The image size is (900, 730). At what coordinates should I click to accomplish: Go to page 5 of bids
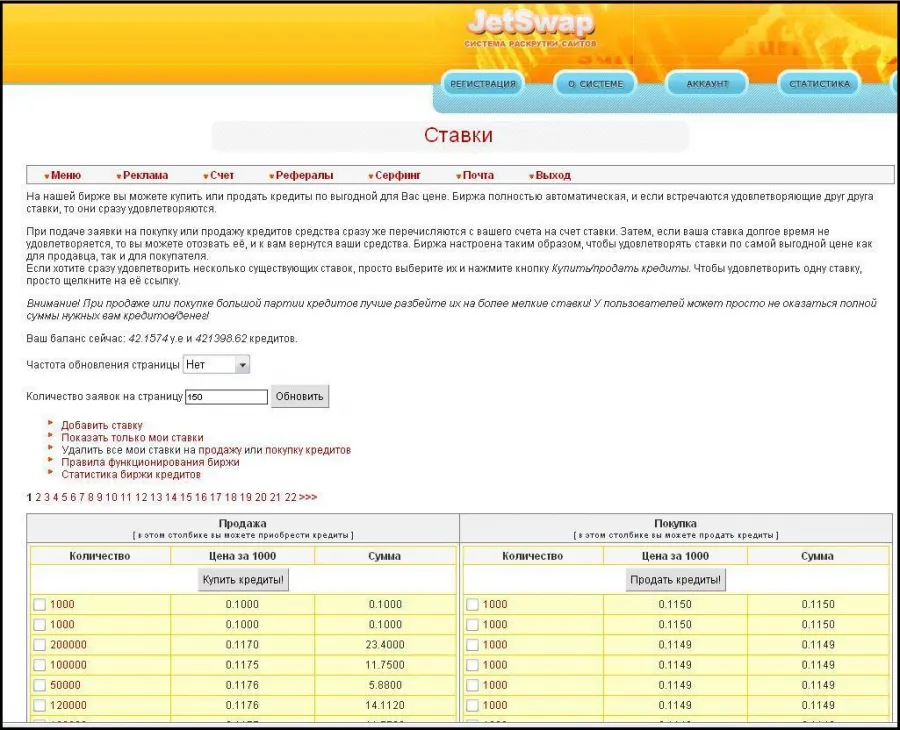64,497
